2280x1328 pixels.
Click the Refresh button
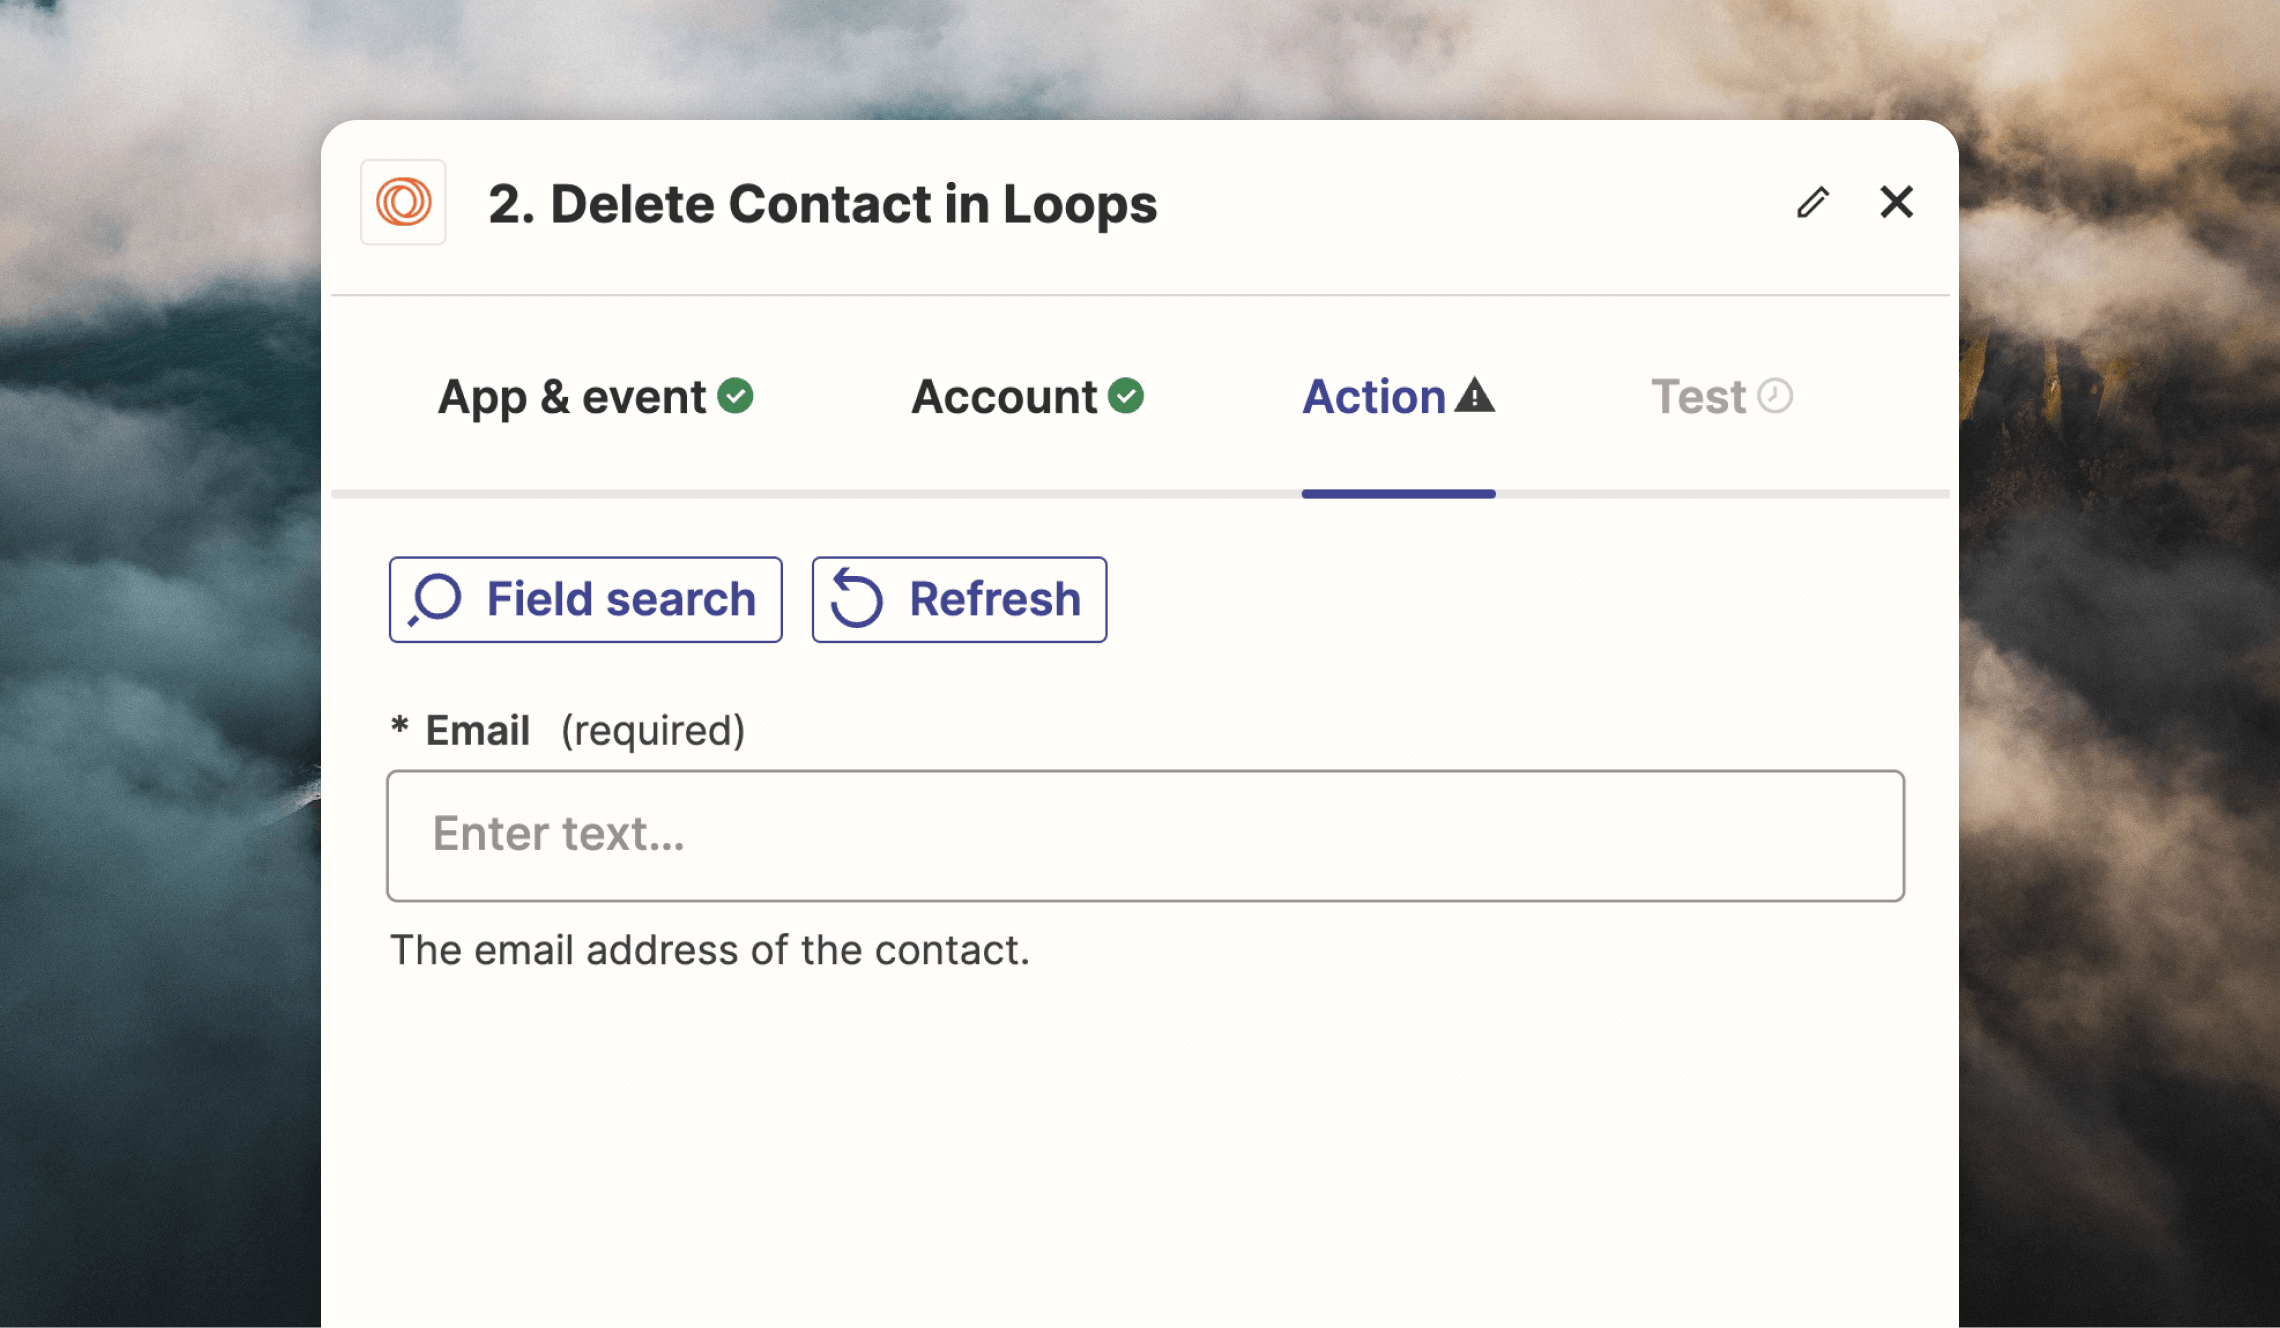click(x=959, y=600)
